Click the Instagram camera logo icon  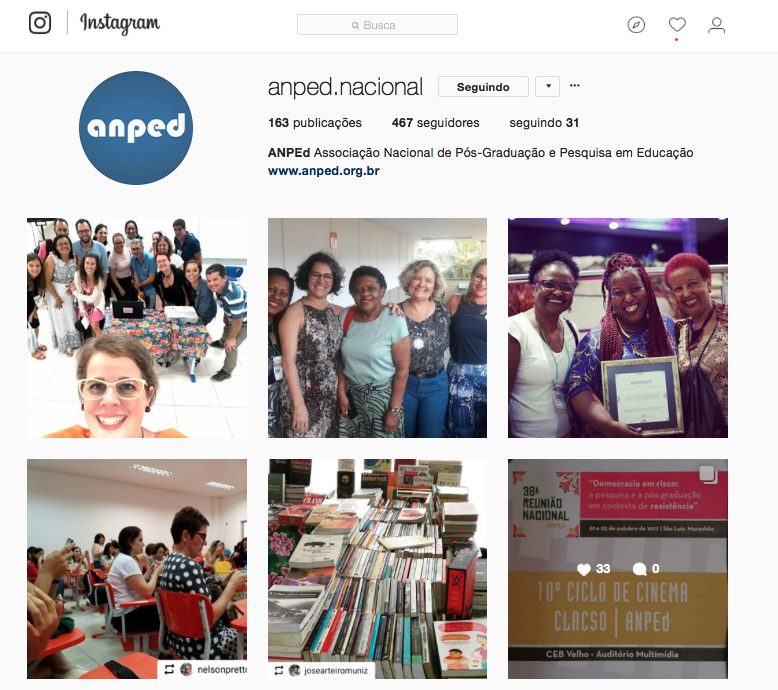(40, 23)
